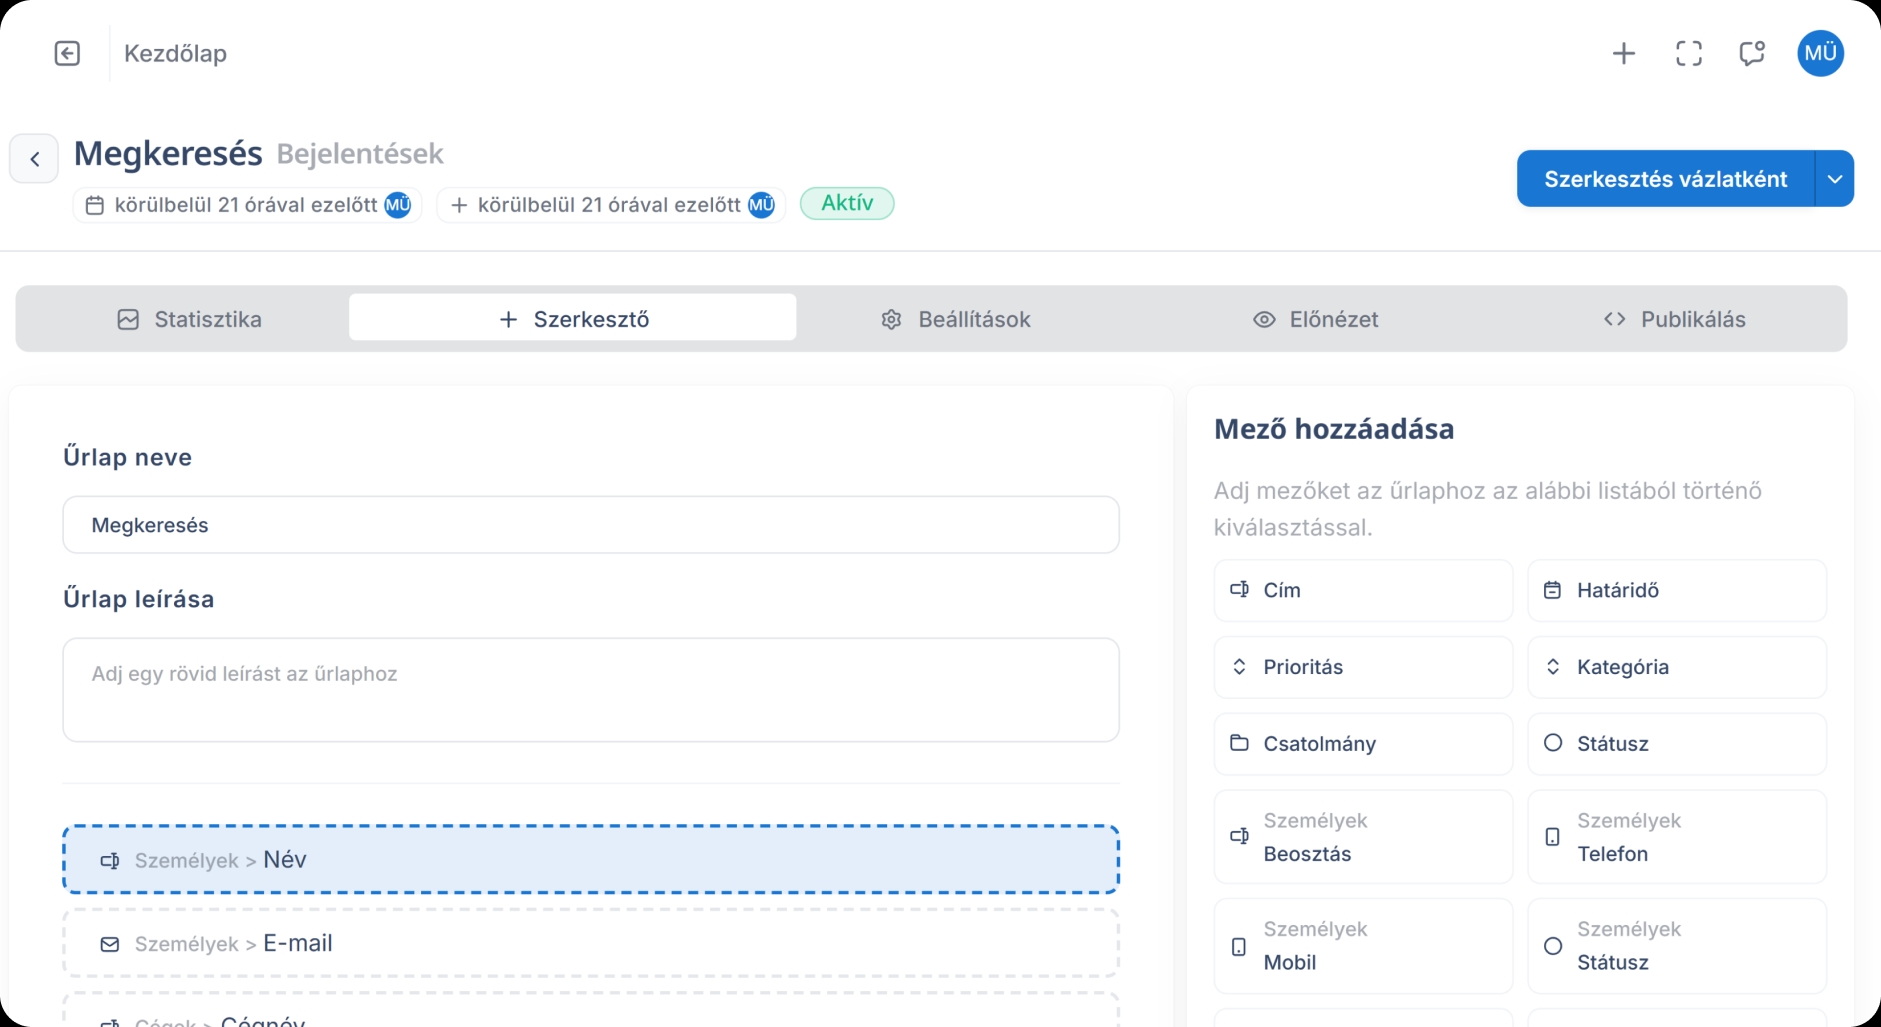Switch to the Statisztika tab
Screen dimensions: 1881x1027
click(x=191, y=319)
